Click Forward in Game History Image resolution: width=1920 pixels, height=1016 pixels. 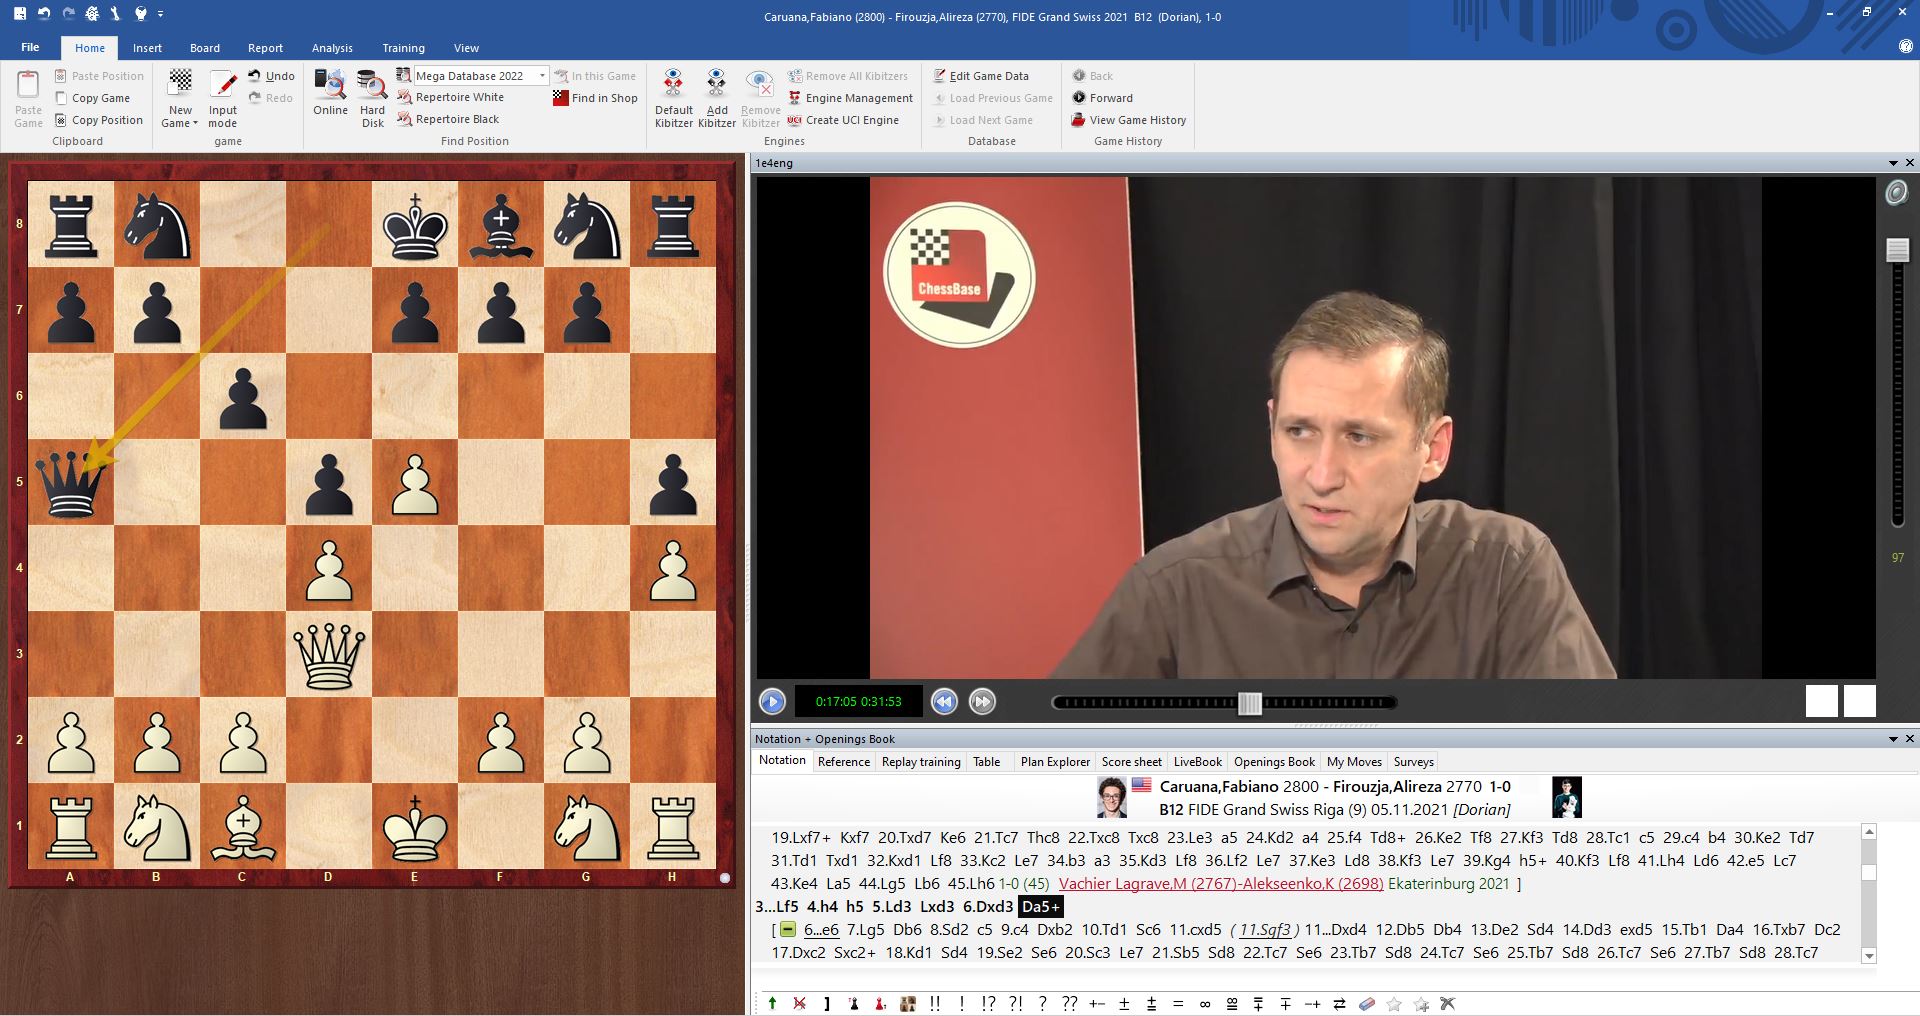[x=1102, y=98]
